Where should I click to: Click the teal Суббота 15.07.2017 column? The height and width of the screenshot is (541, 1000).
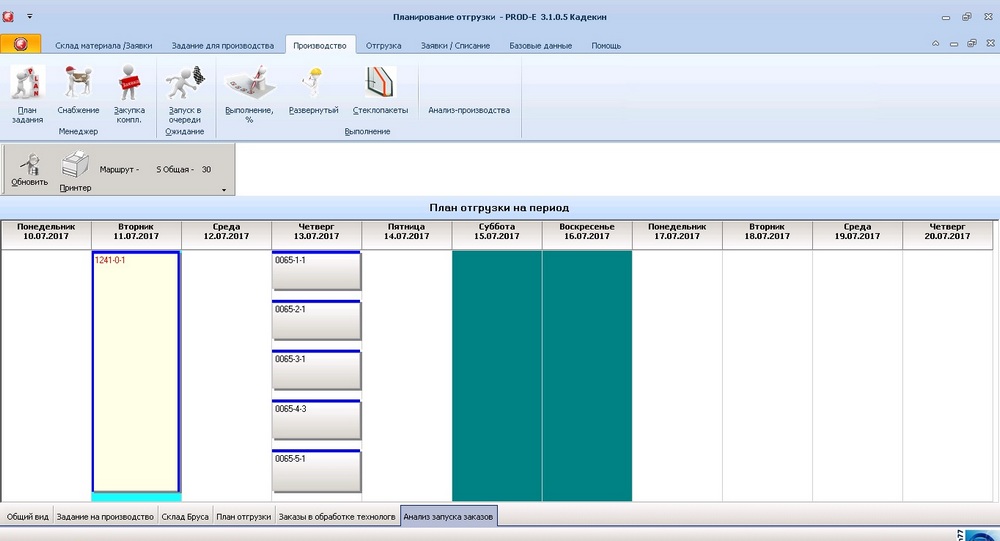click(x=497, y=375)
